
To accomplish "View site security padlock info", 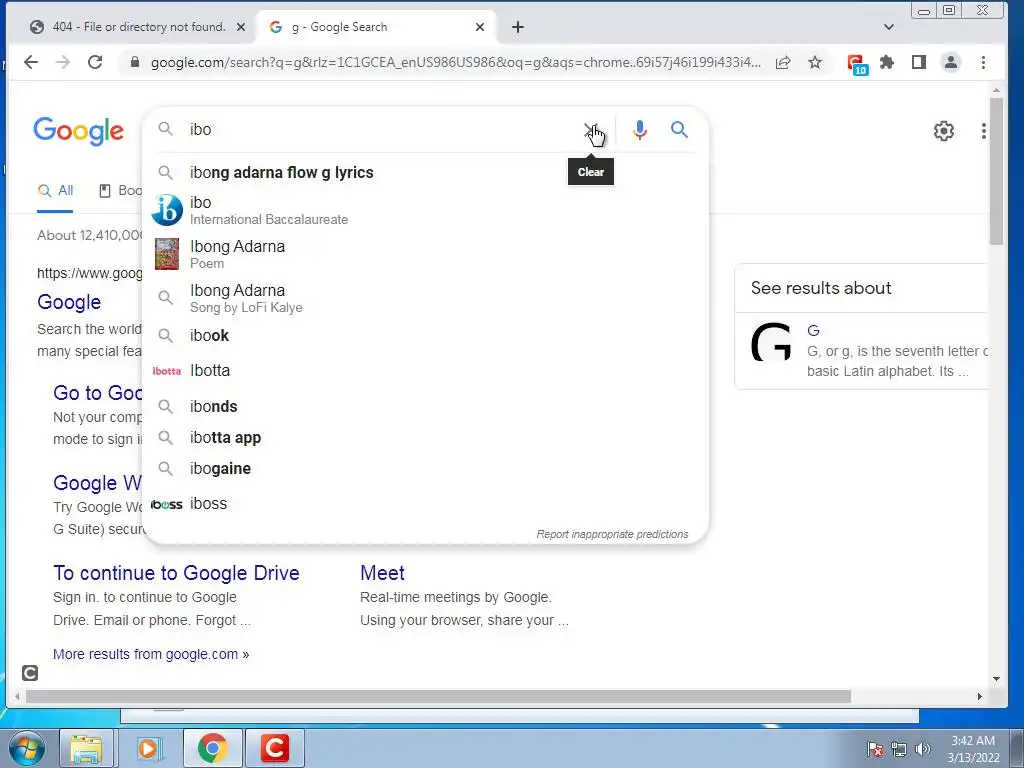I will pos(135,62).
